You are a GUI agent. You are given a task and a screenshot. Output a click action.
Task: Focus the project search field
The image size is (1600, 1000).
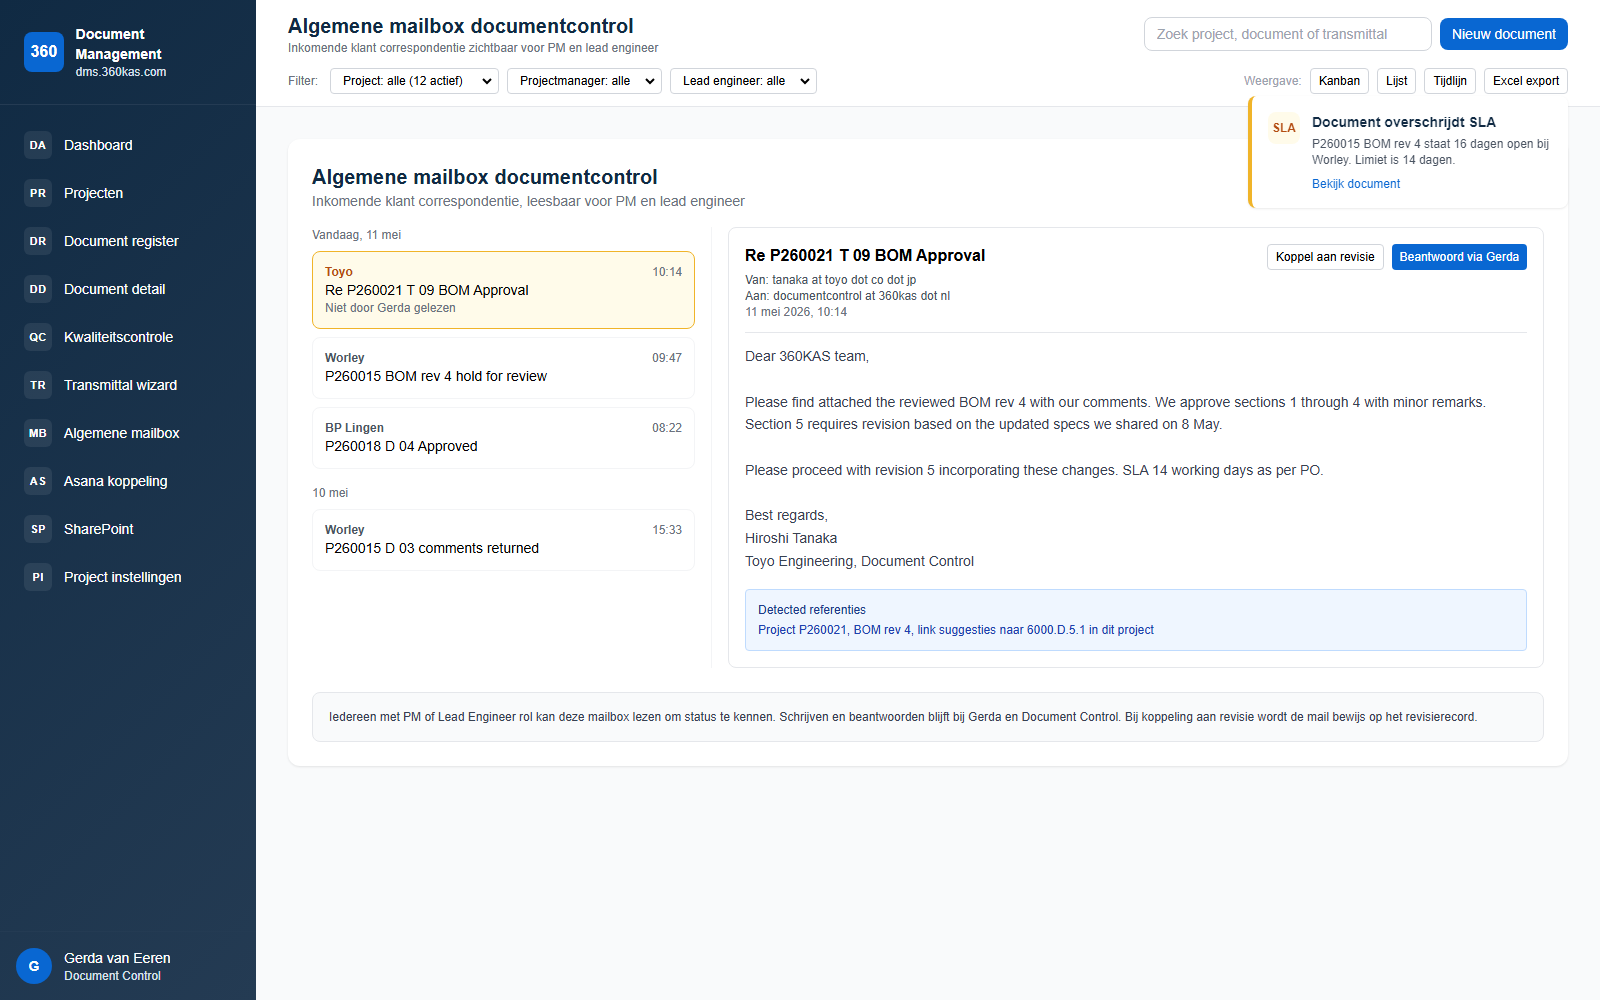[1288, 34]
